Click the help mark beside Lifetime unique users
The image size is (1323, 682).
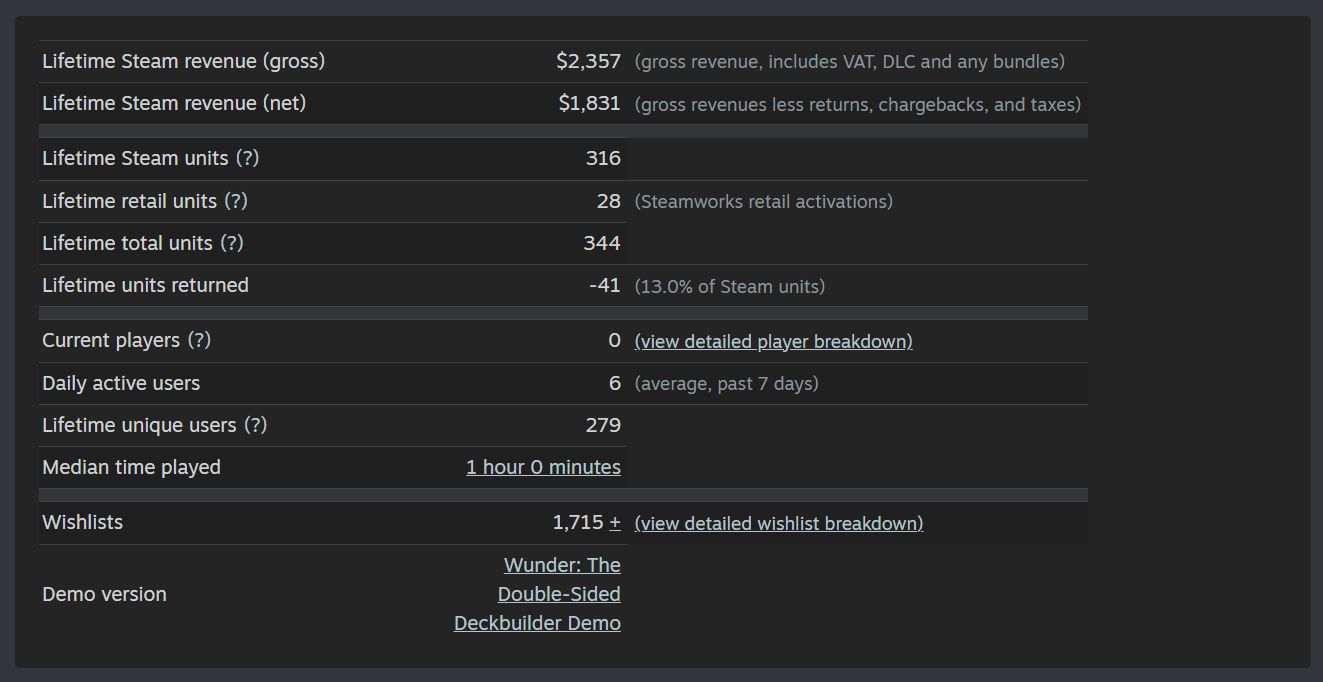(x=255, y=425)
